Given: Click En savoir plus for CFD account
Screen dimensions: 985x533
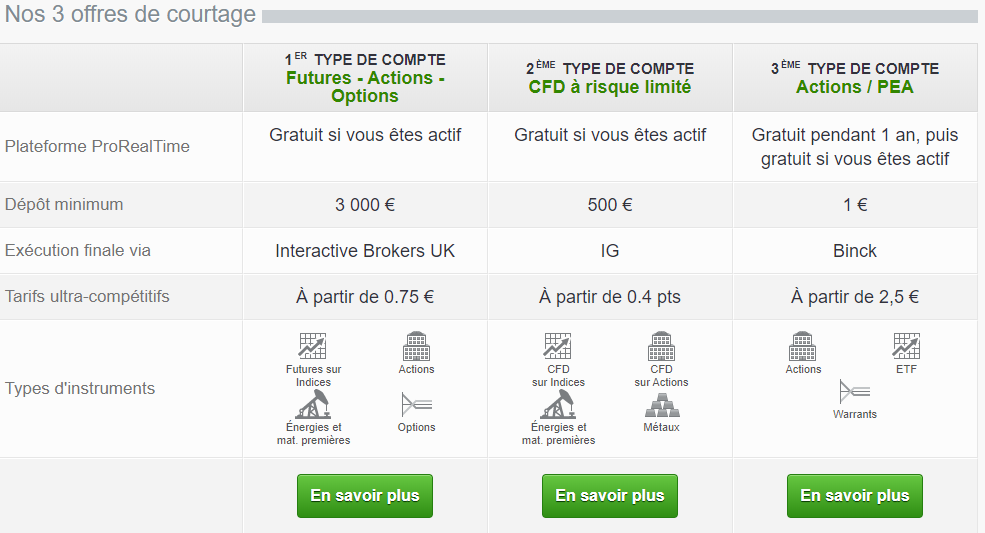Looking at the screenshot, I should pos(610,496).
